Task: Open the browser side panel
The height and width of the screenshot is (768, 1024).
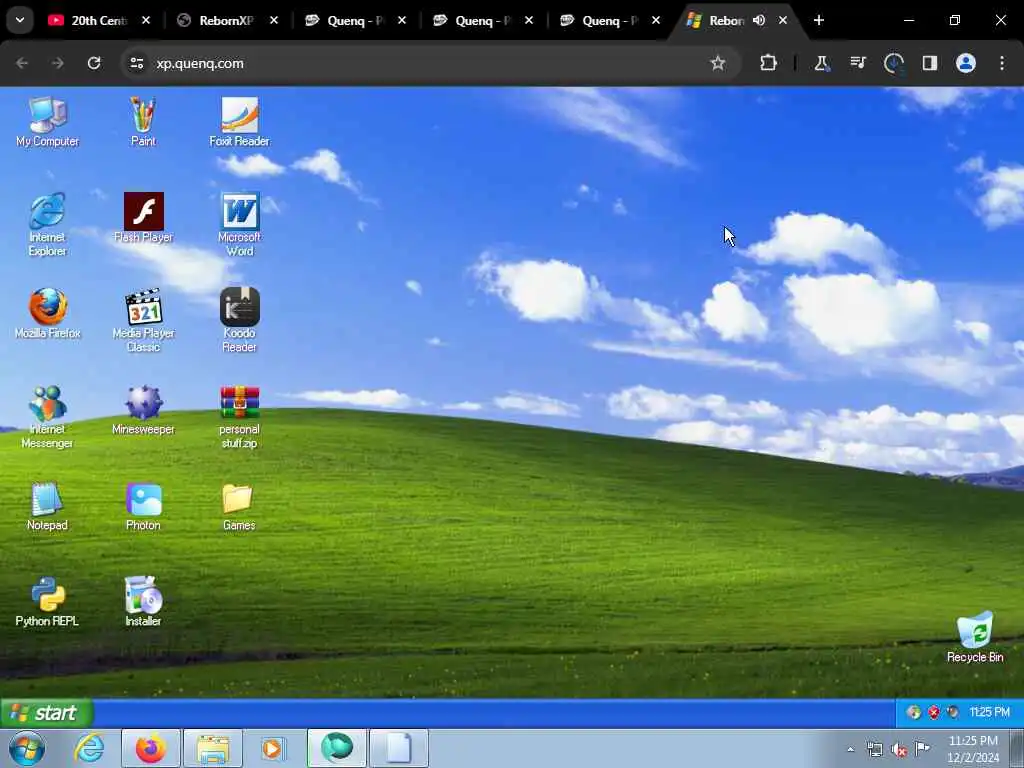Action: coord(930,63)
